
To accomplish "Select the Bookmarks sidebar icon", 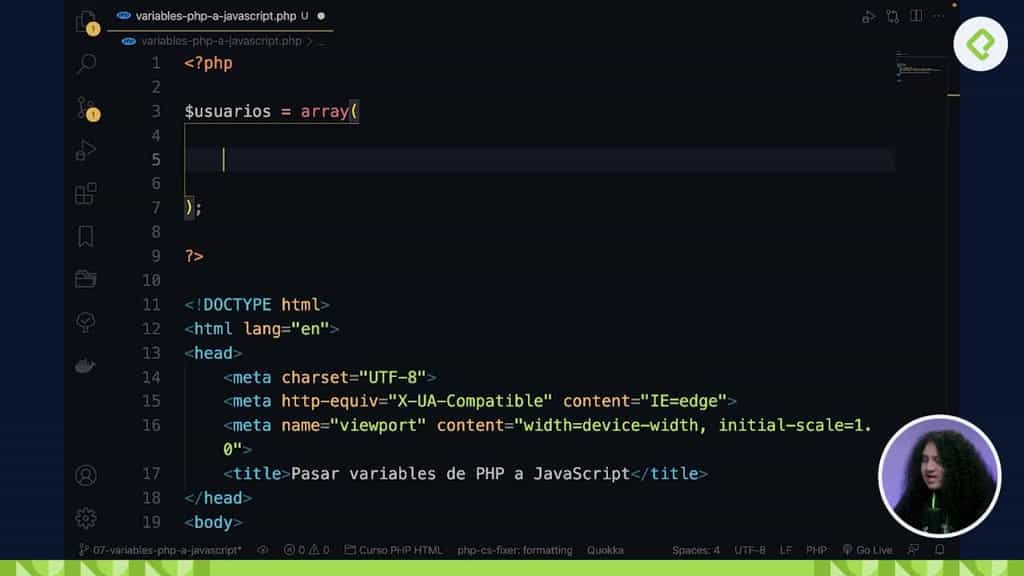I will pyautogui.click(x=85, y=237).
